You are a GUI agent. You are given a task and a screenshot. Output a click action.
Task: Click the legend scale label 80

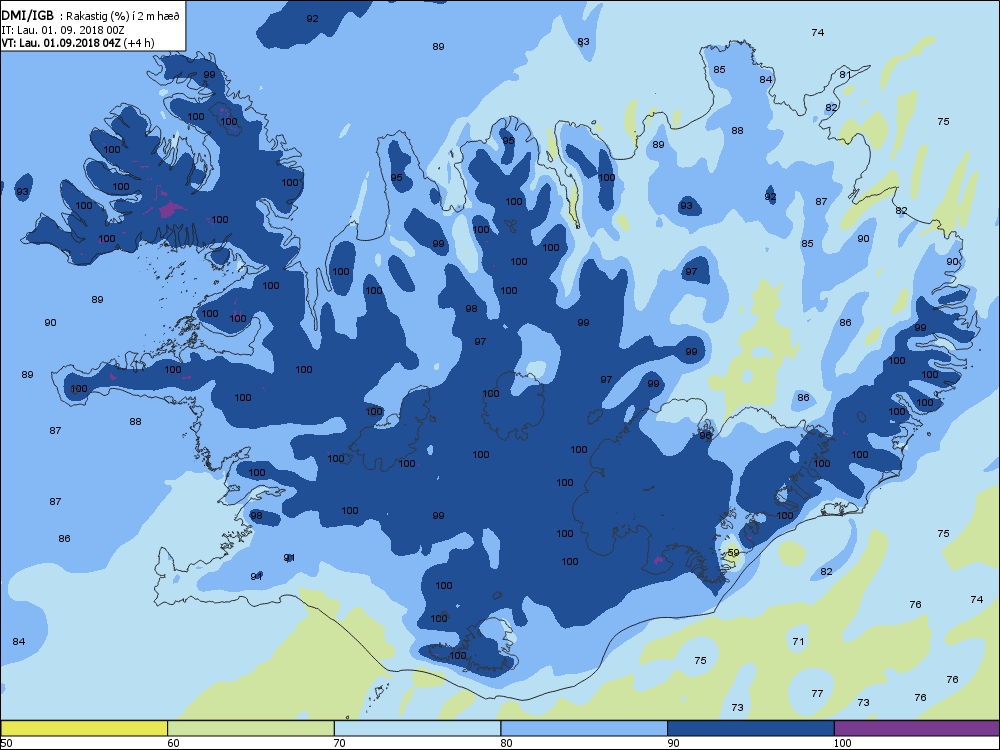(x=506, y=743)
